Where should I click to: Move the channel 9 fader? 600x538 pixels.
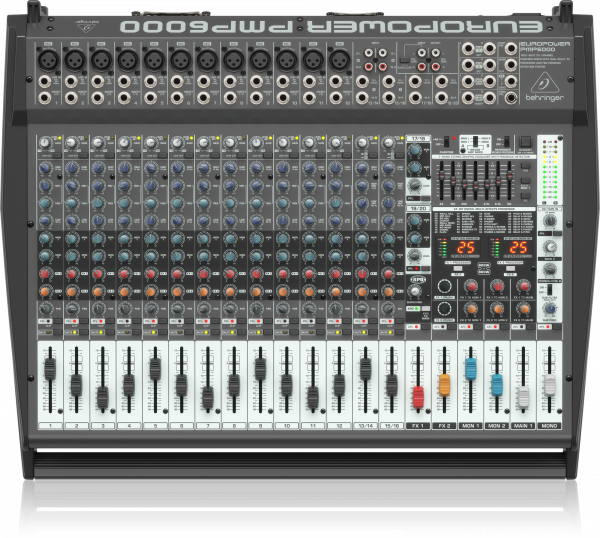pos(260,369)
